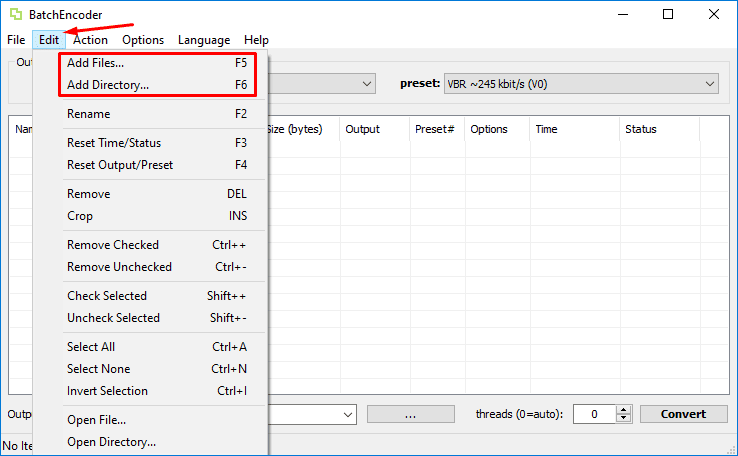Choose Open File... menu entry
Screen dimensions: 738x456
point(157,420)
